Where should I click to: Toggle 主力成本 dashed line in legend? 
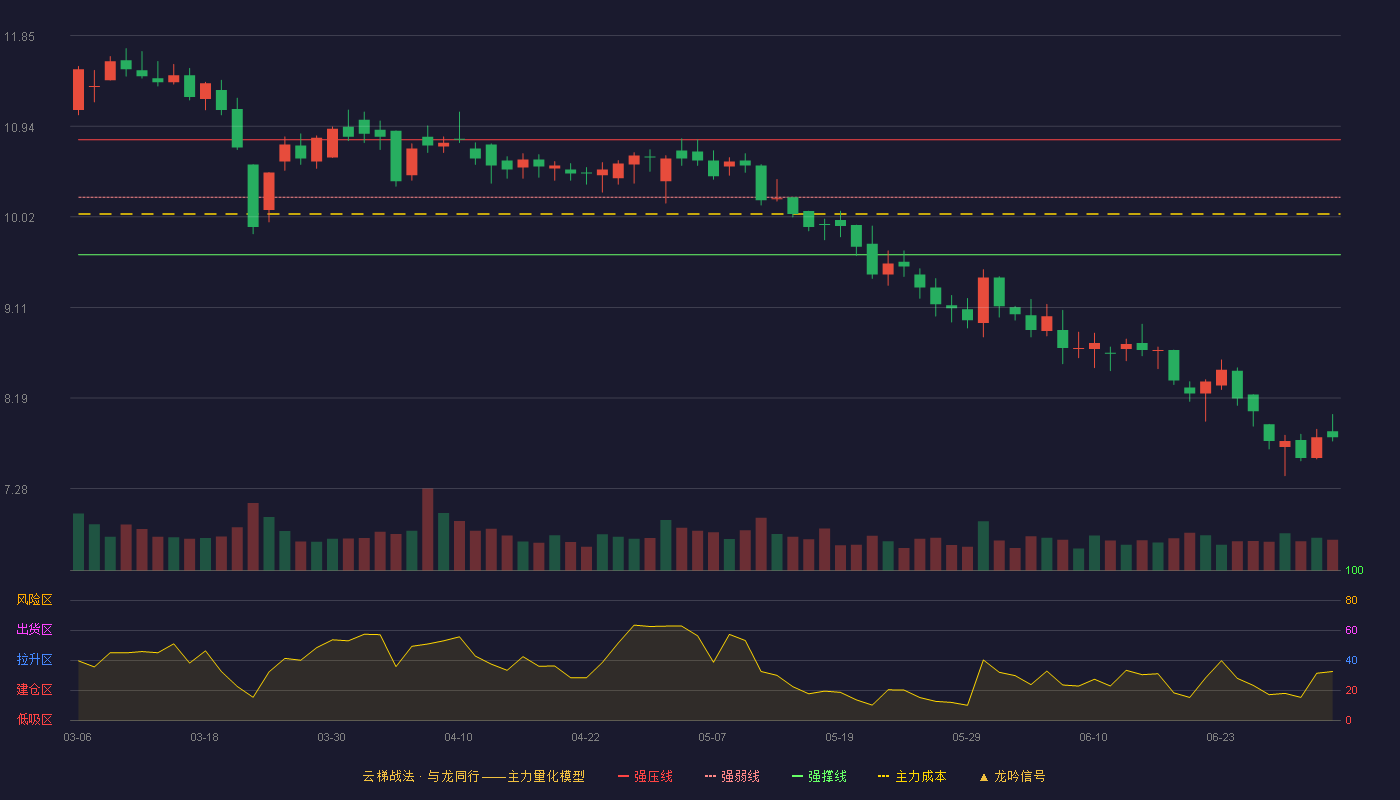(911, 776)
